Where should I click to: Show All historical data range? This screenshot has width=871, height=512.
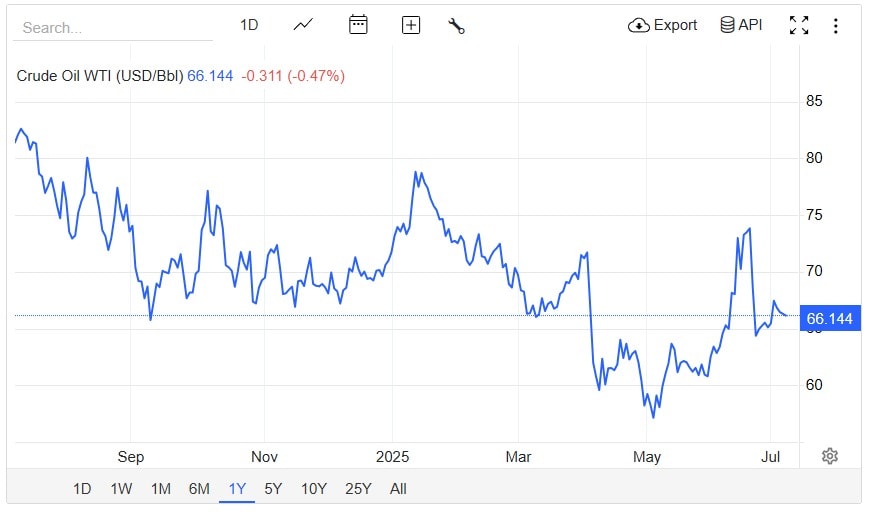398,489
